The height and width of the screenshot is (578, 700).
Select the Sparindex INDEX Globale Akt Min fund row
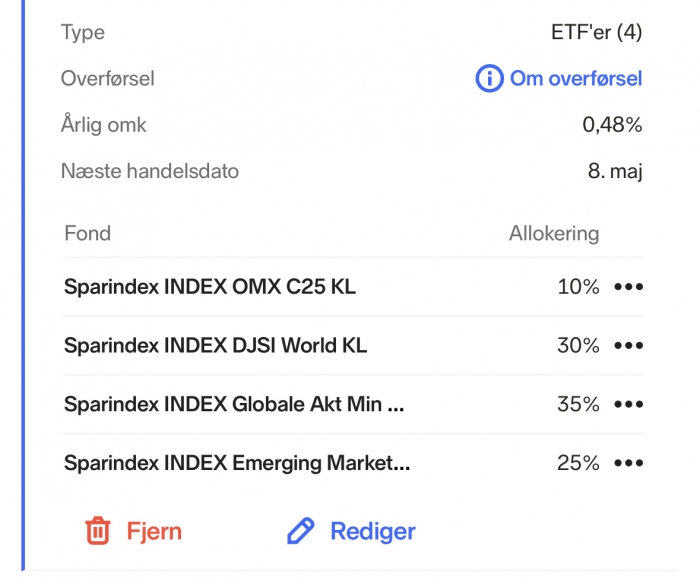pyautogui.click(x=352, y=404)
